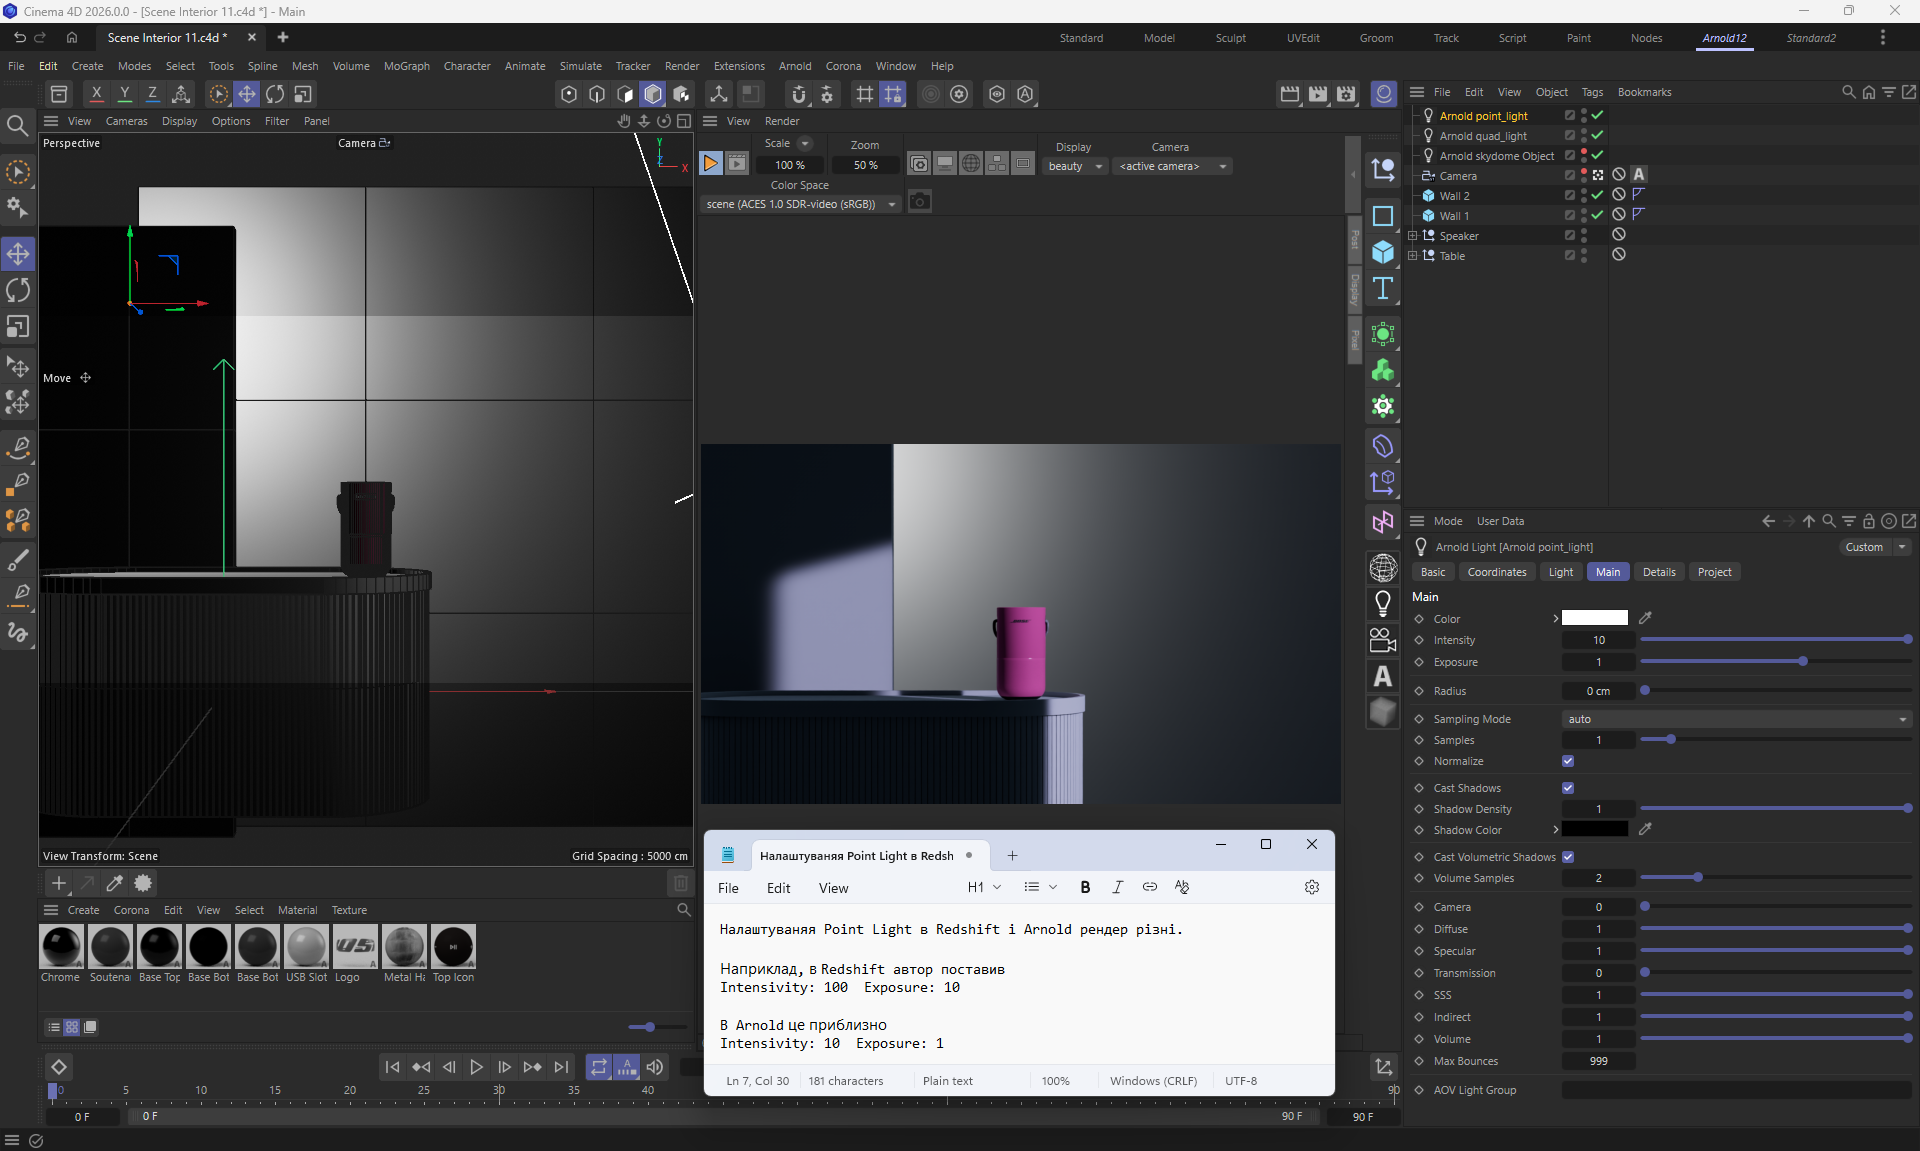Open the Color Space dropdown

pyautogui.click(x=800, y=204)
